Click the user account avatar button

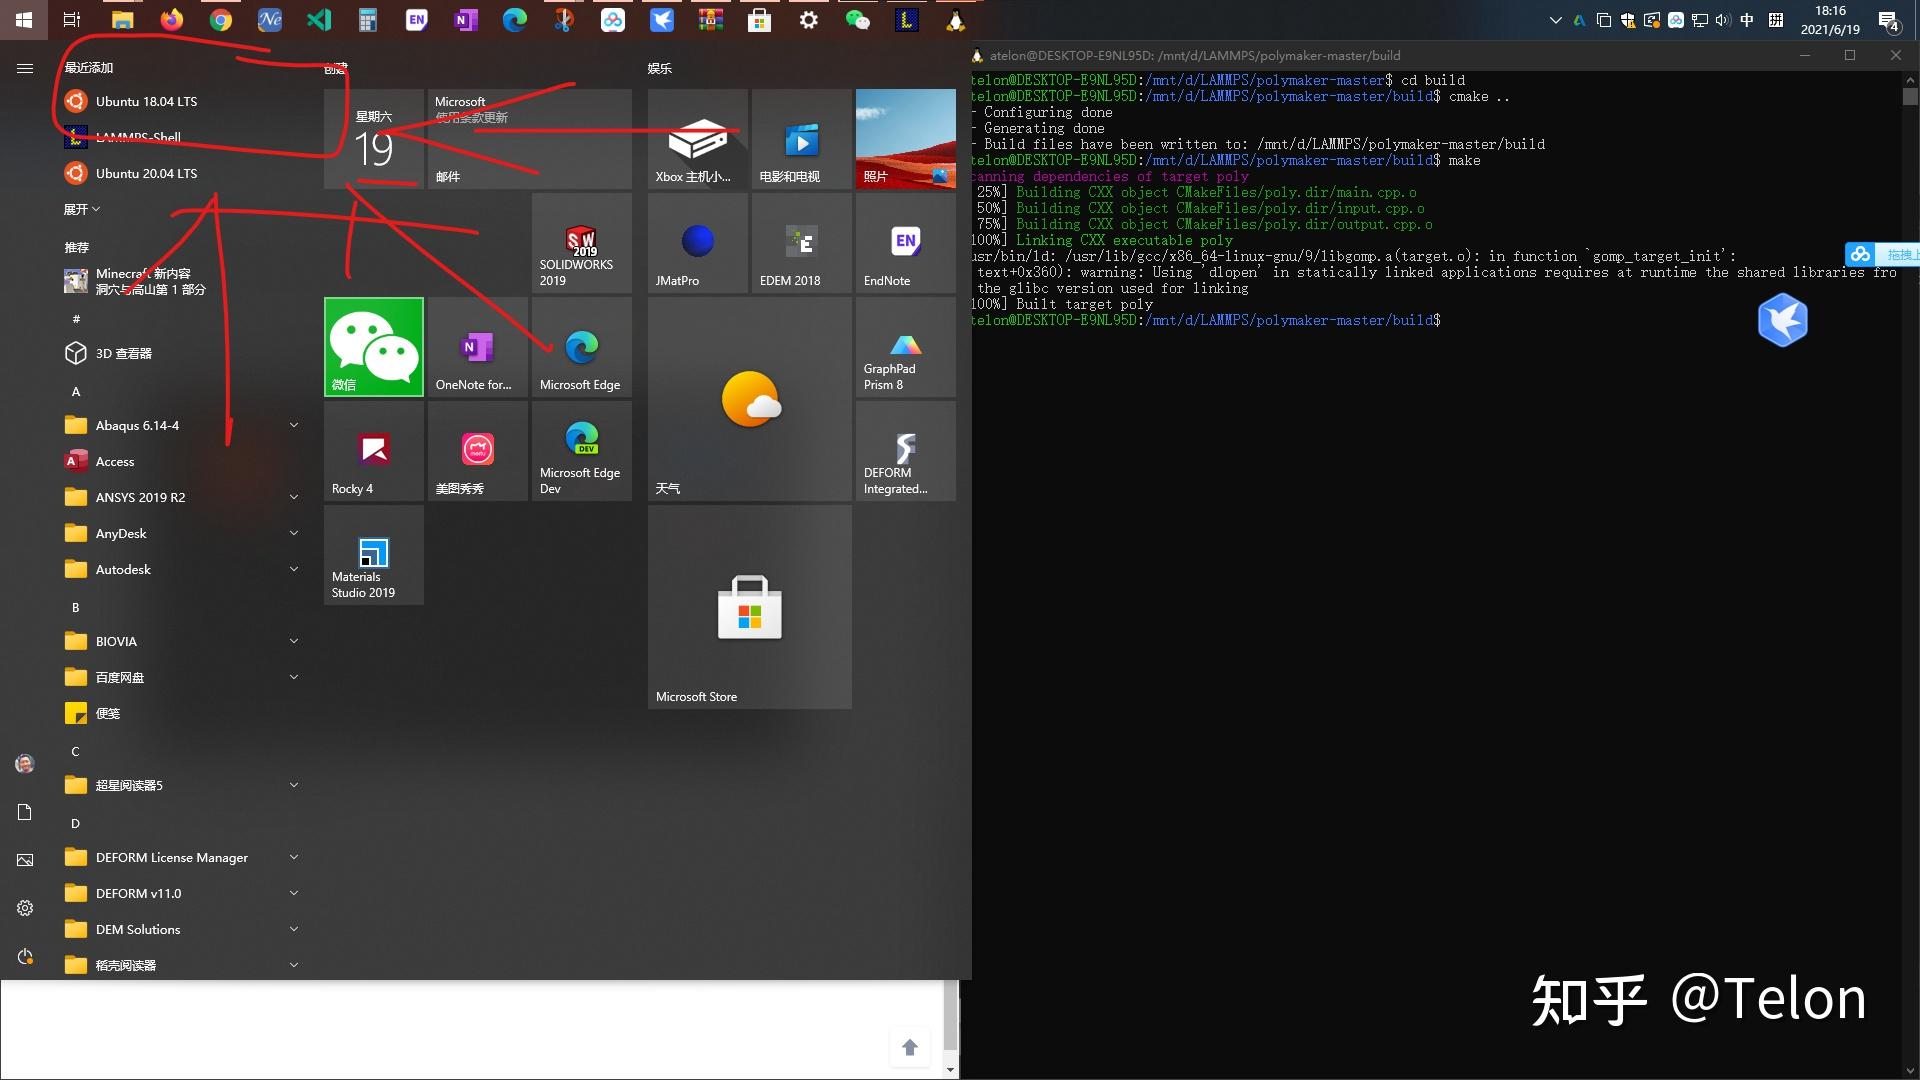tap(25, 764)
